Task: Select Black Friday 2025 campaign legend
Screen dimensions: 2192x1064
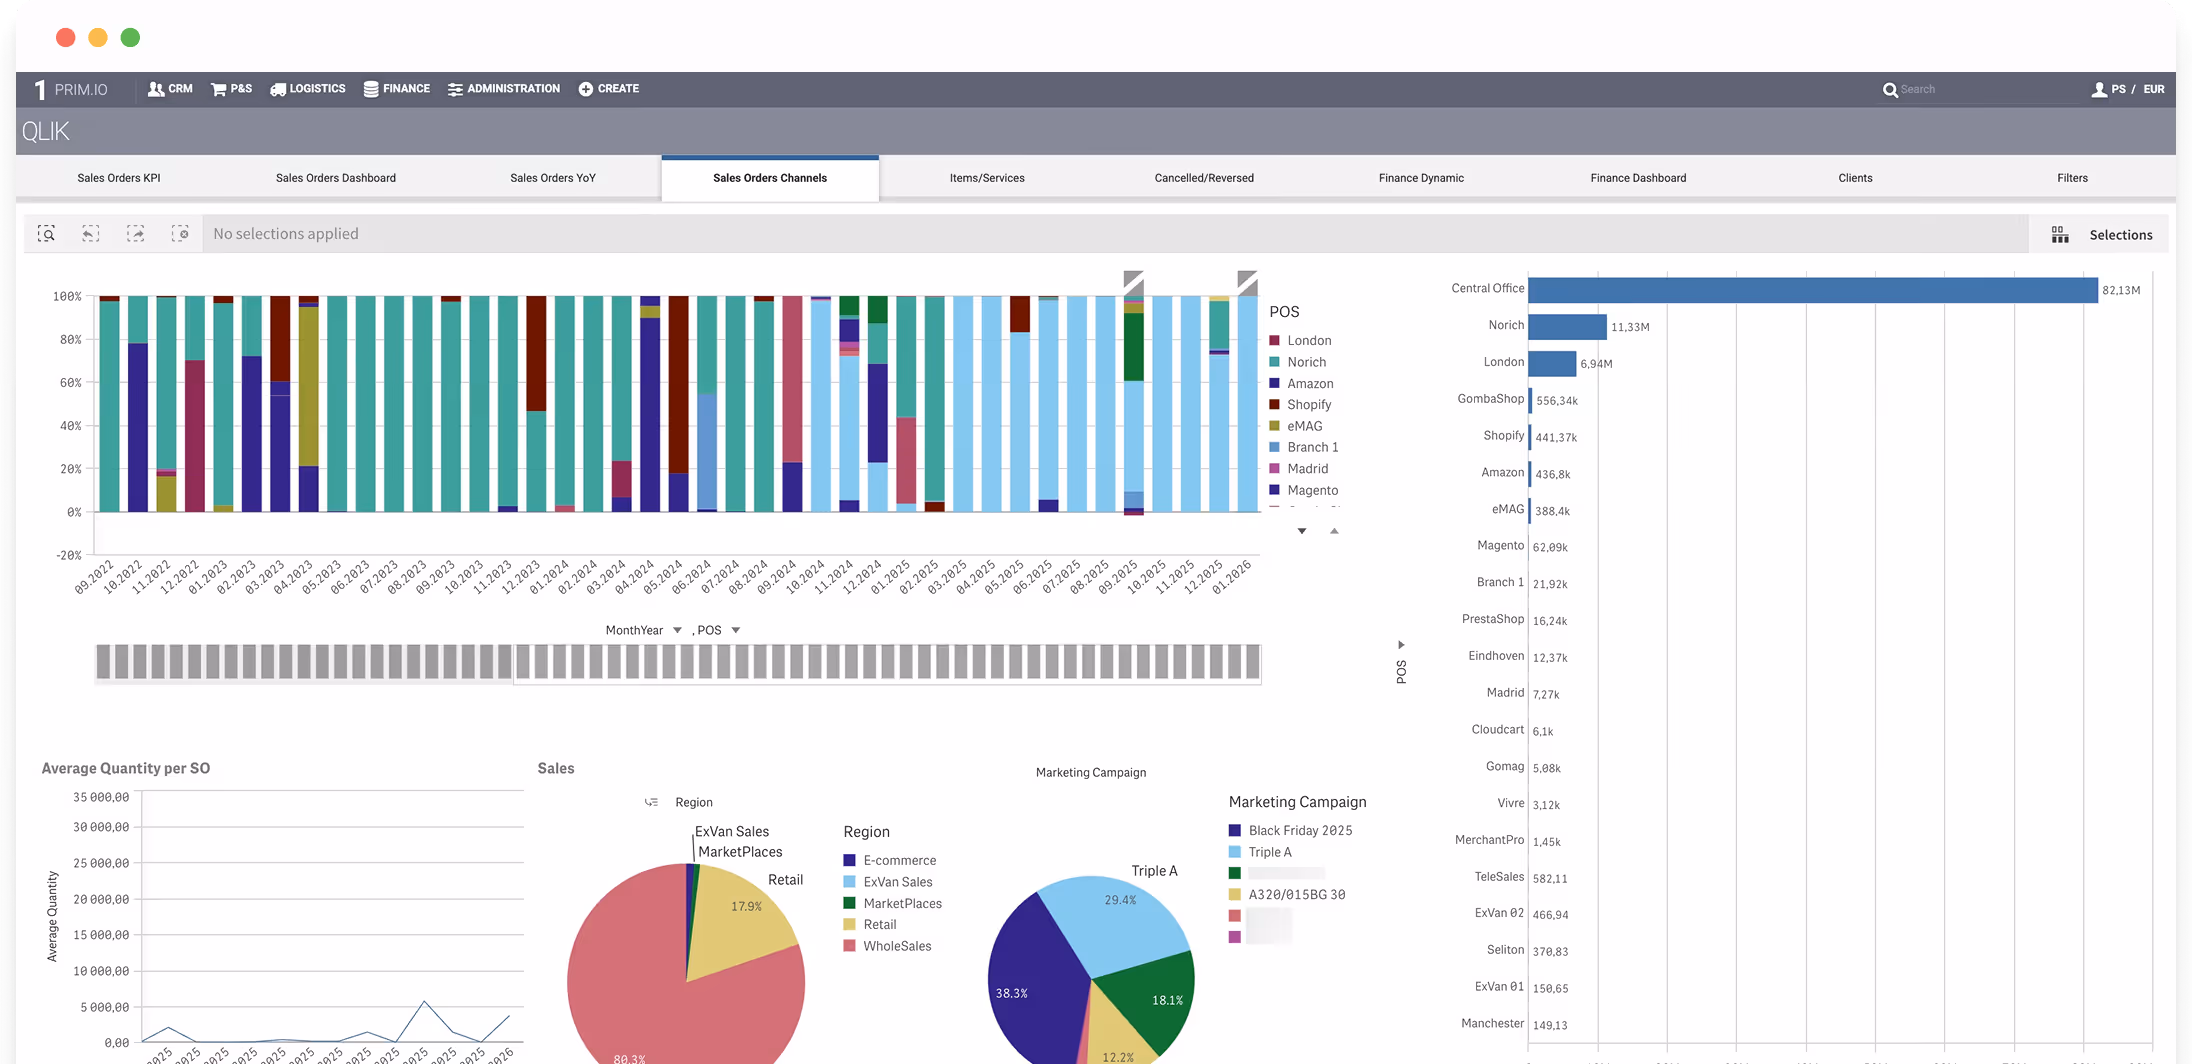Action: click(1290, 830)
